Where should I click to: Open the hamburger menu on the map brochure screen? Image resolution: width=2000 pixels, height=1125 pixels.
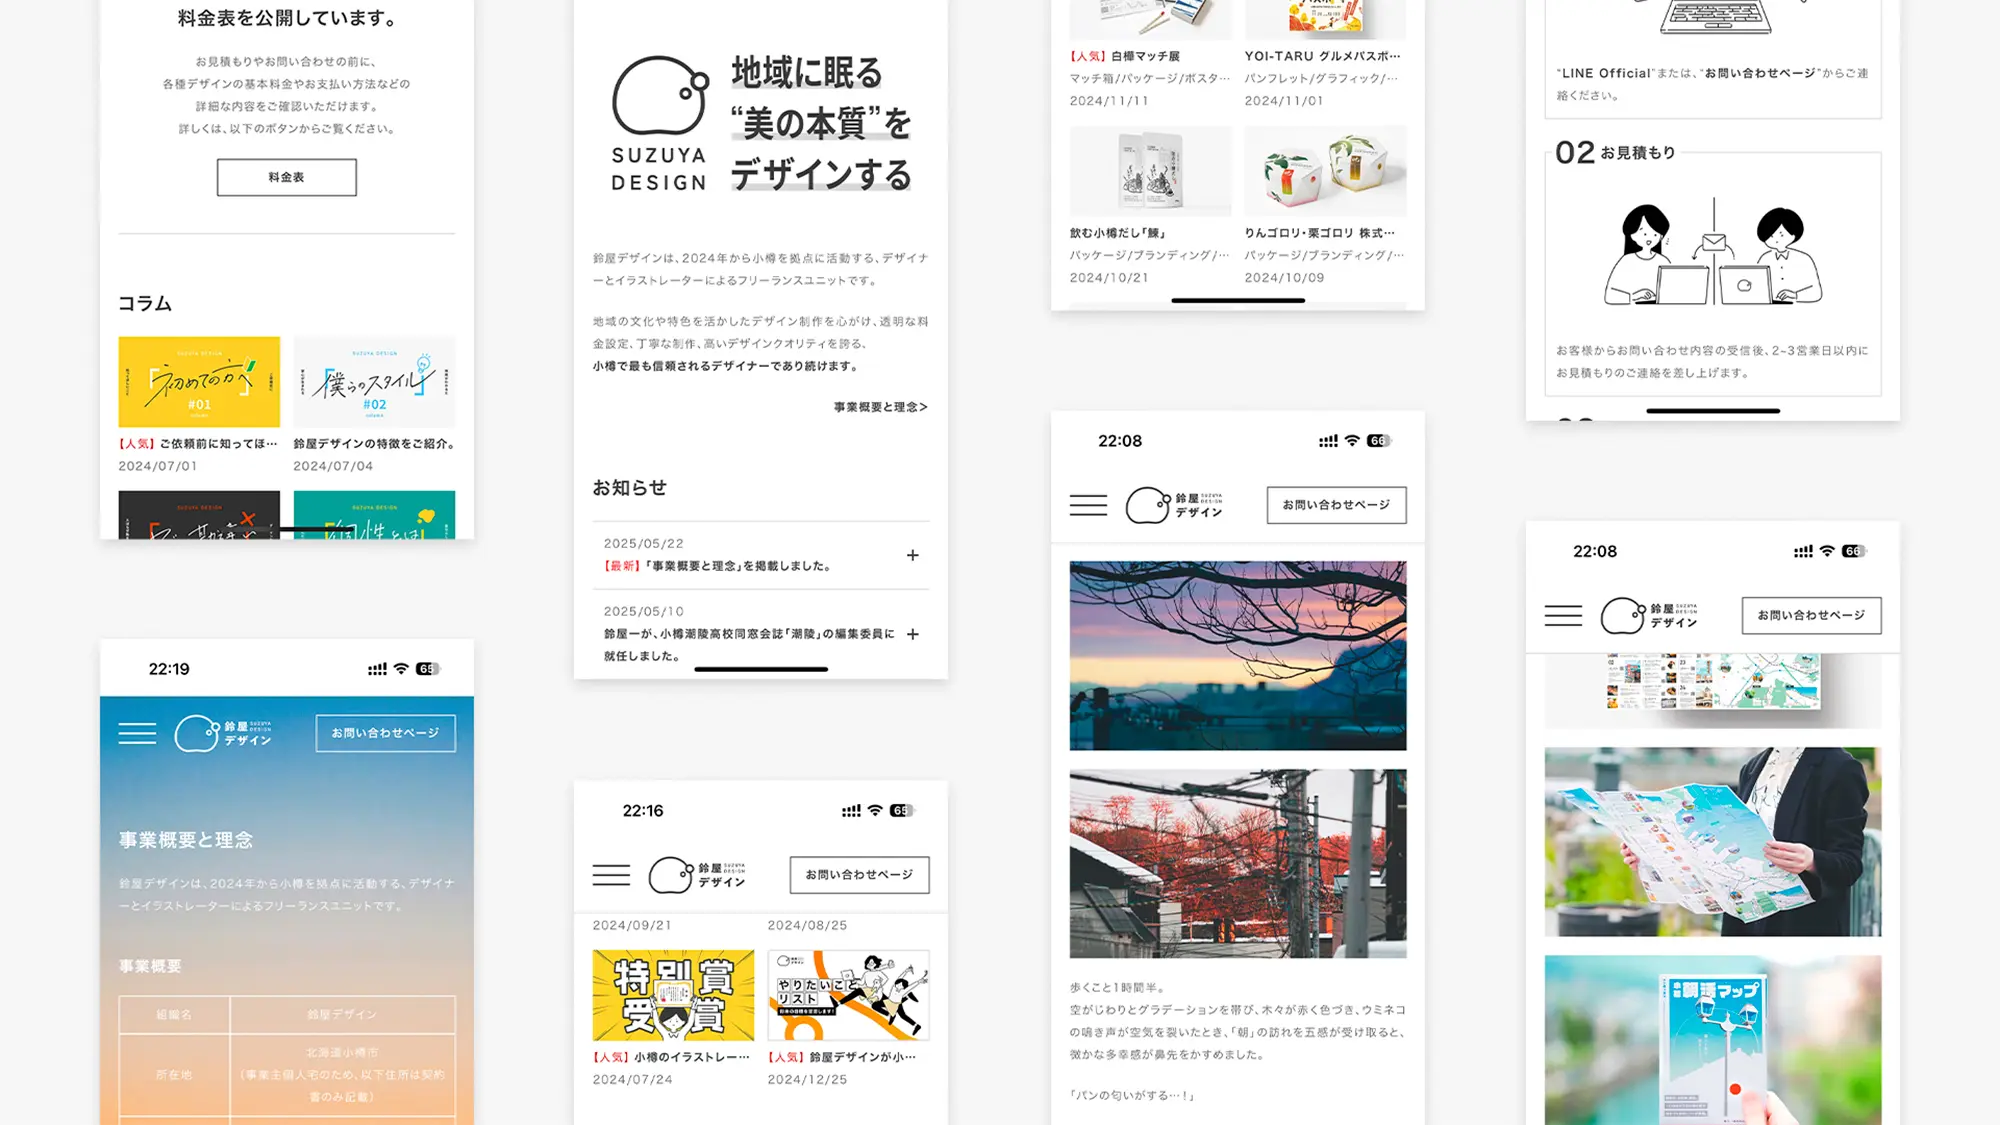(1563, 616)
